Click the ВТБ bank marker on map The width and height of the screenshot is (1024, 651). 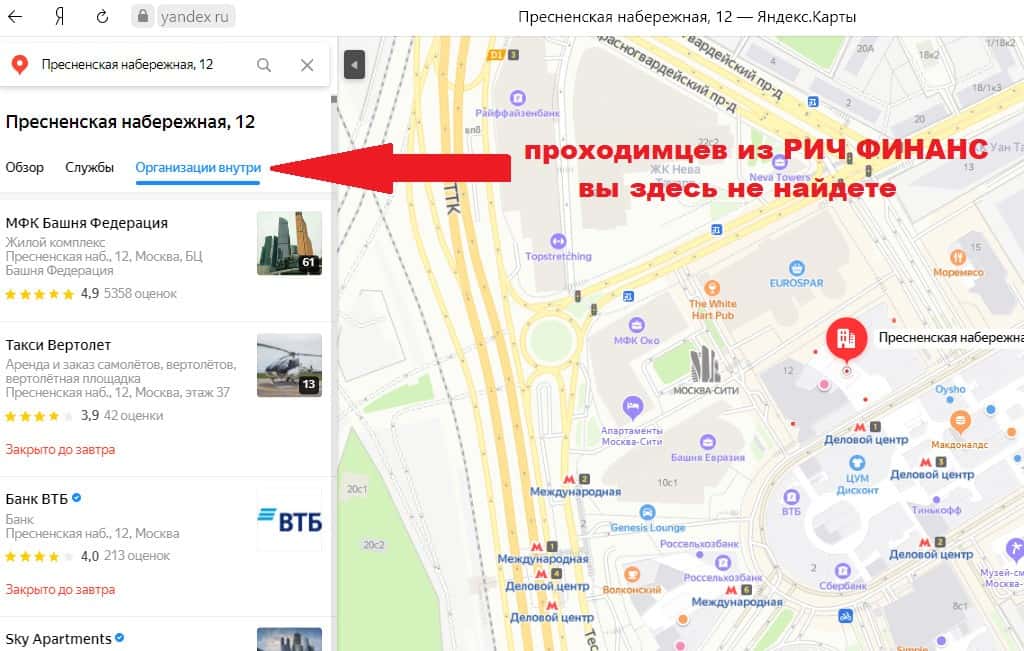click(791, 497)
